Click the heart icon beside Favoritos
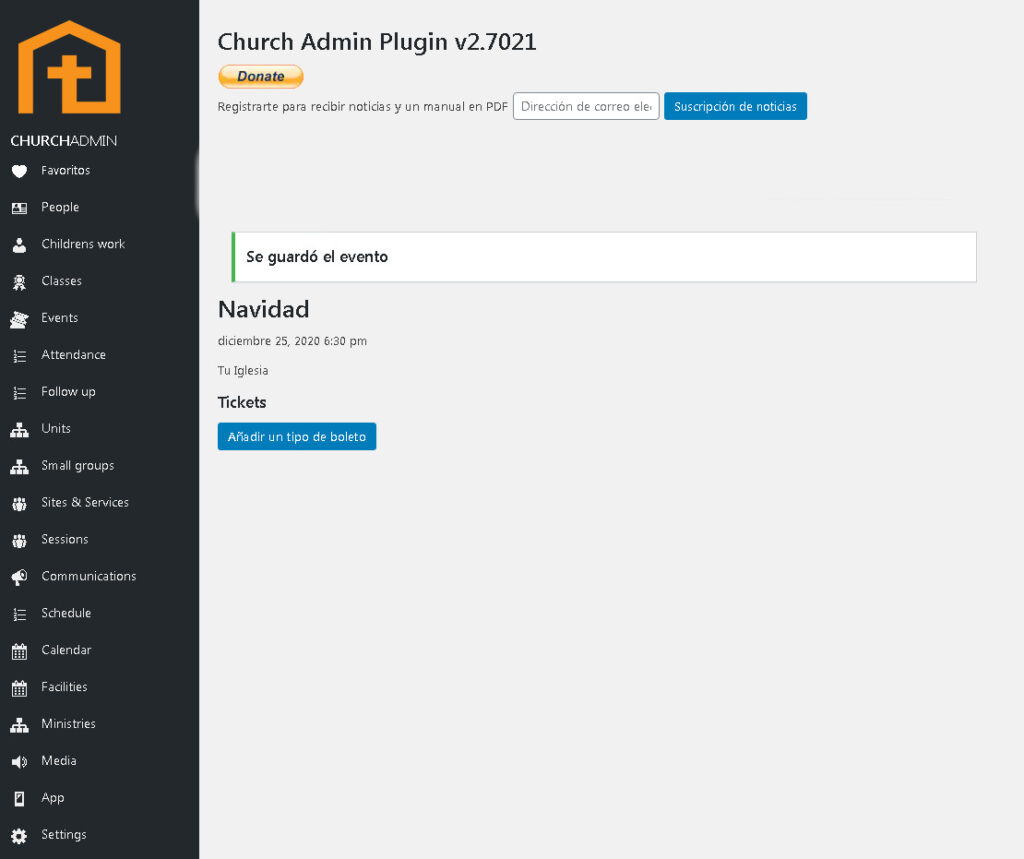This screenshot has height=859, width=1024. [x=19, y=171]
